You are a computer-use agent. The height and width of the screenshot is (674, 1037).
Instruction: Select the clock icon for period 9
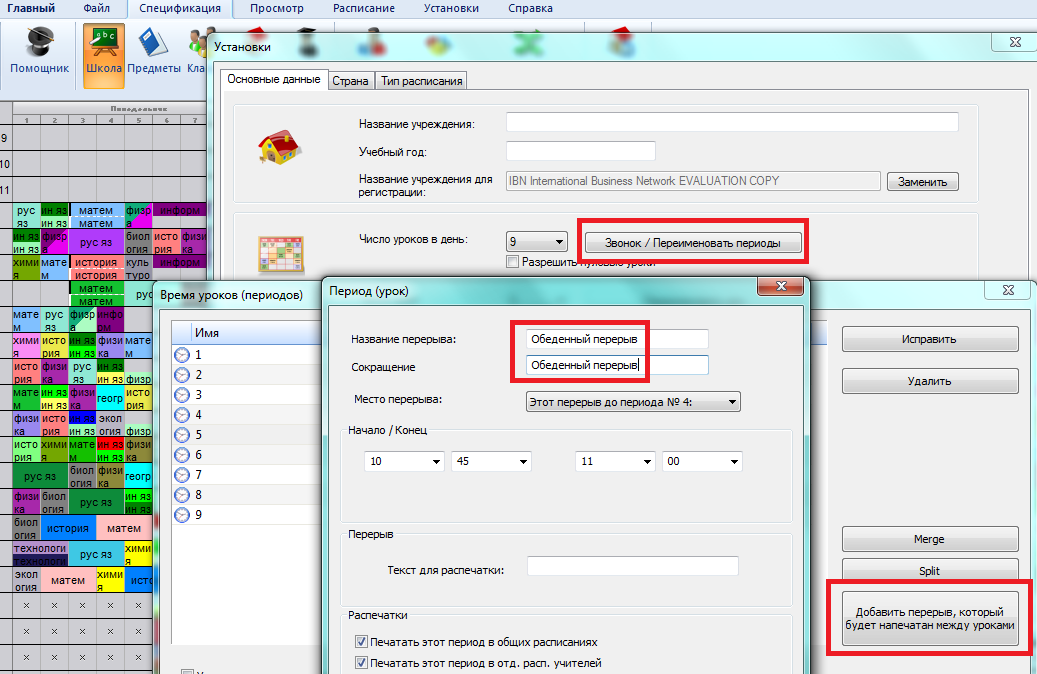(182, 515)
